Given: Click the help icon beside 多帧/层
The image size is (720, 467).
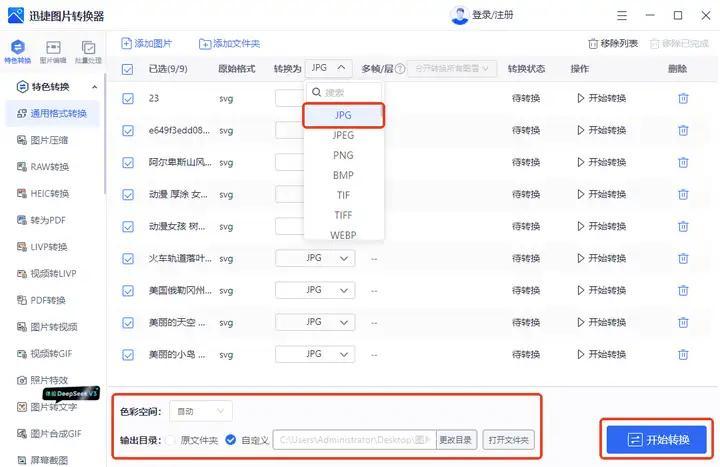Looking at the screenshot, I should [400, 69].
